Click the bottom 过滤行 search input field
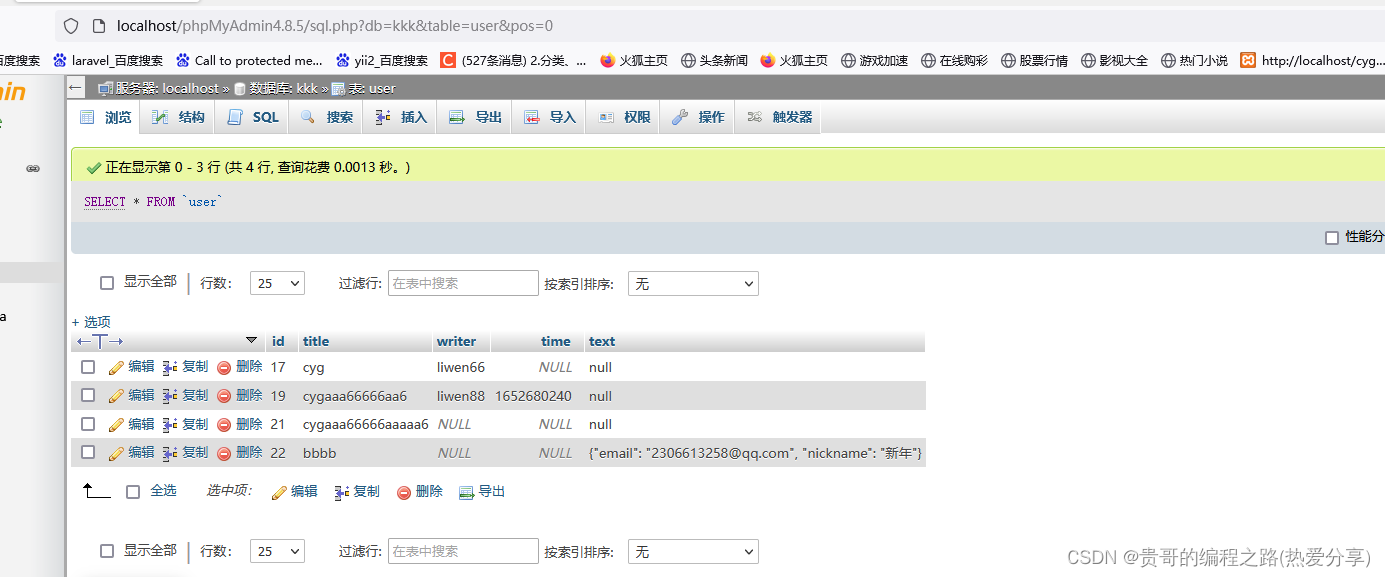This screenshot has height=577, width=1385. [x=463, y=551]
